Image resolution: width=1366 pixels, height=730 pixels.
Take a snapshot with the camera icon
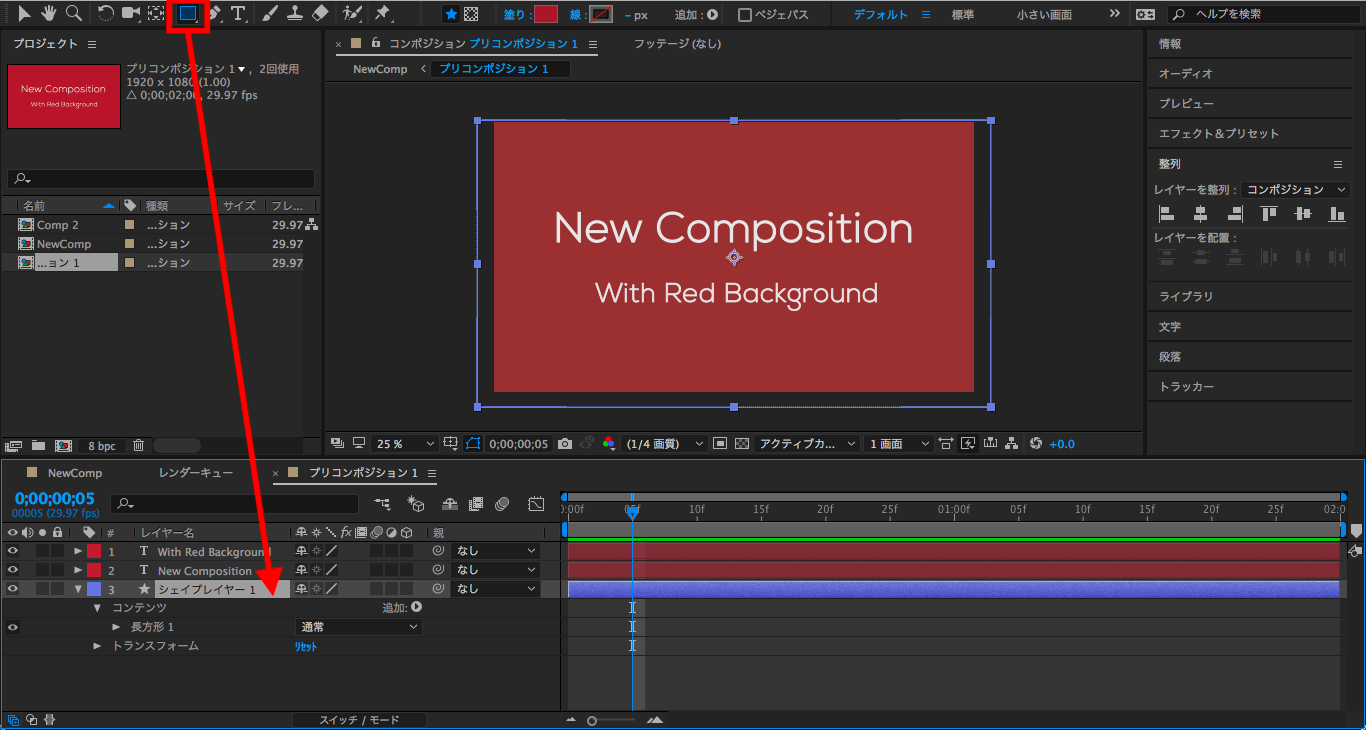[565, 444]
